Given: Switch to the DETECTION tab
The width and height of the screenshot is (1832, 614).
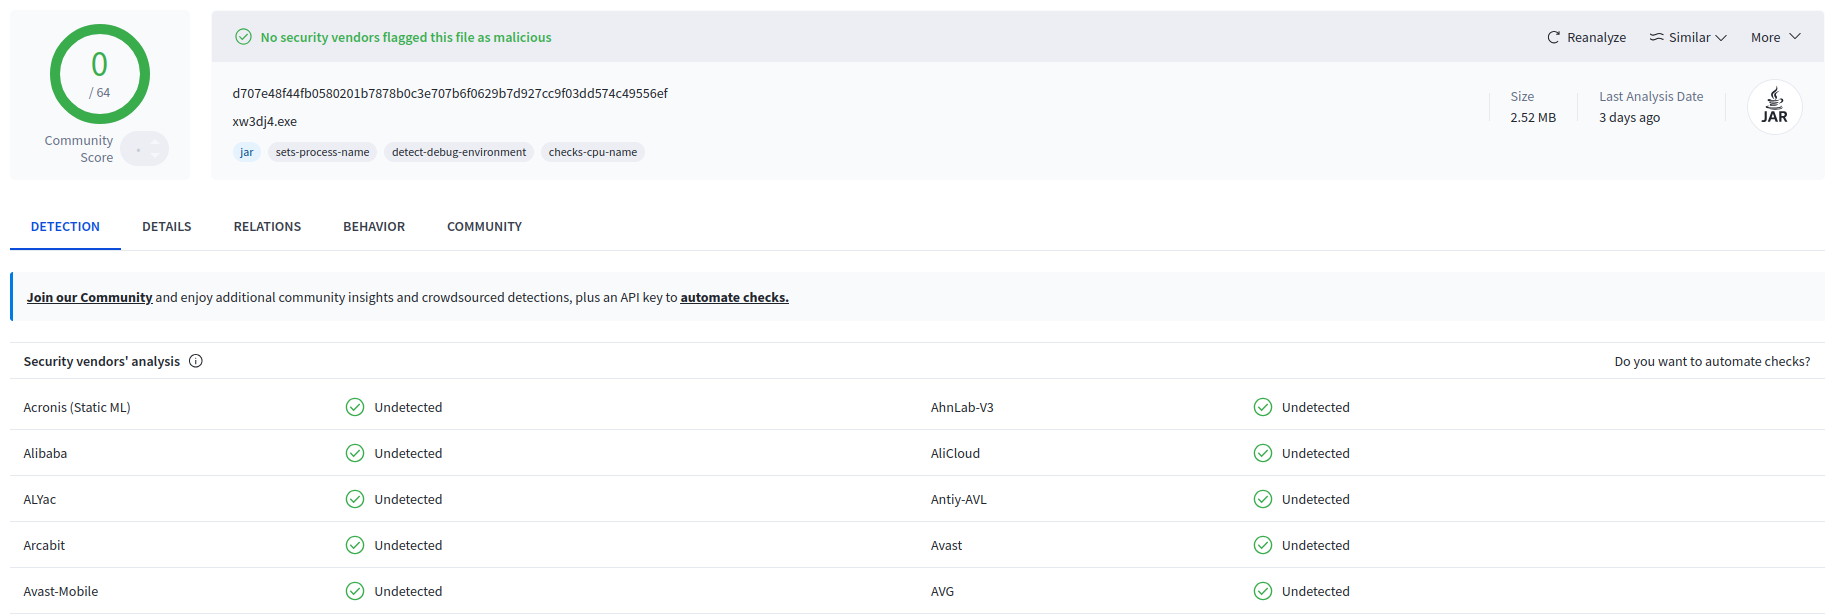Looking at the screenshot, I should (65, 227).
